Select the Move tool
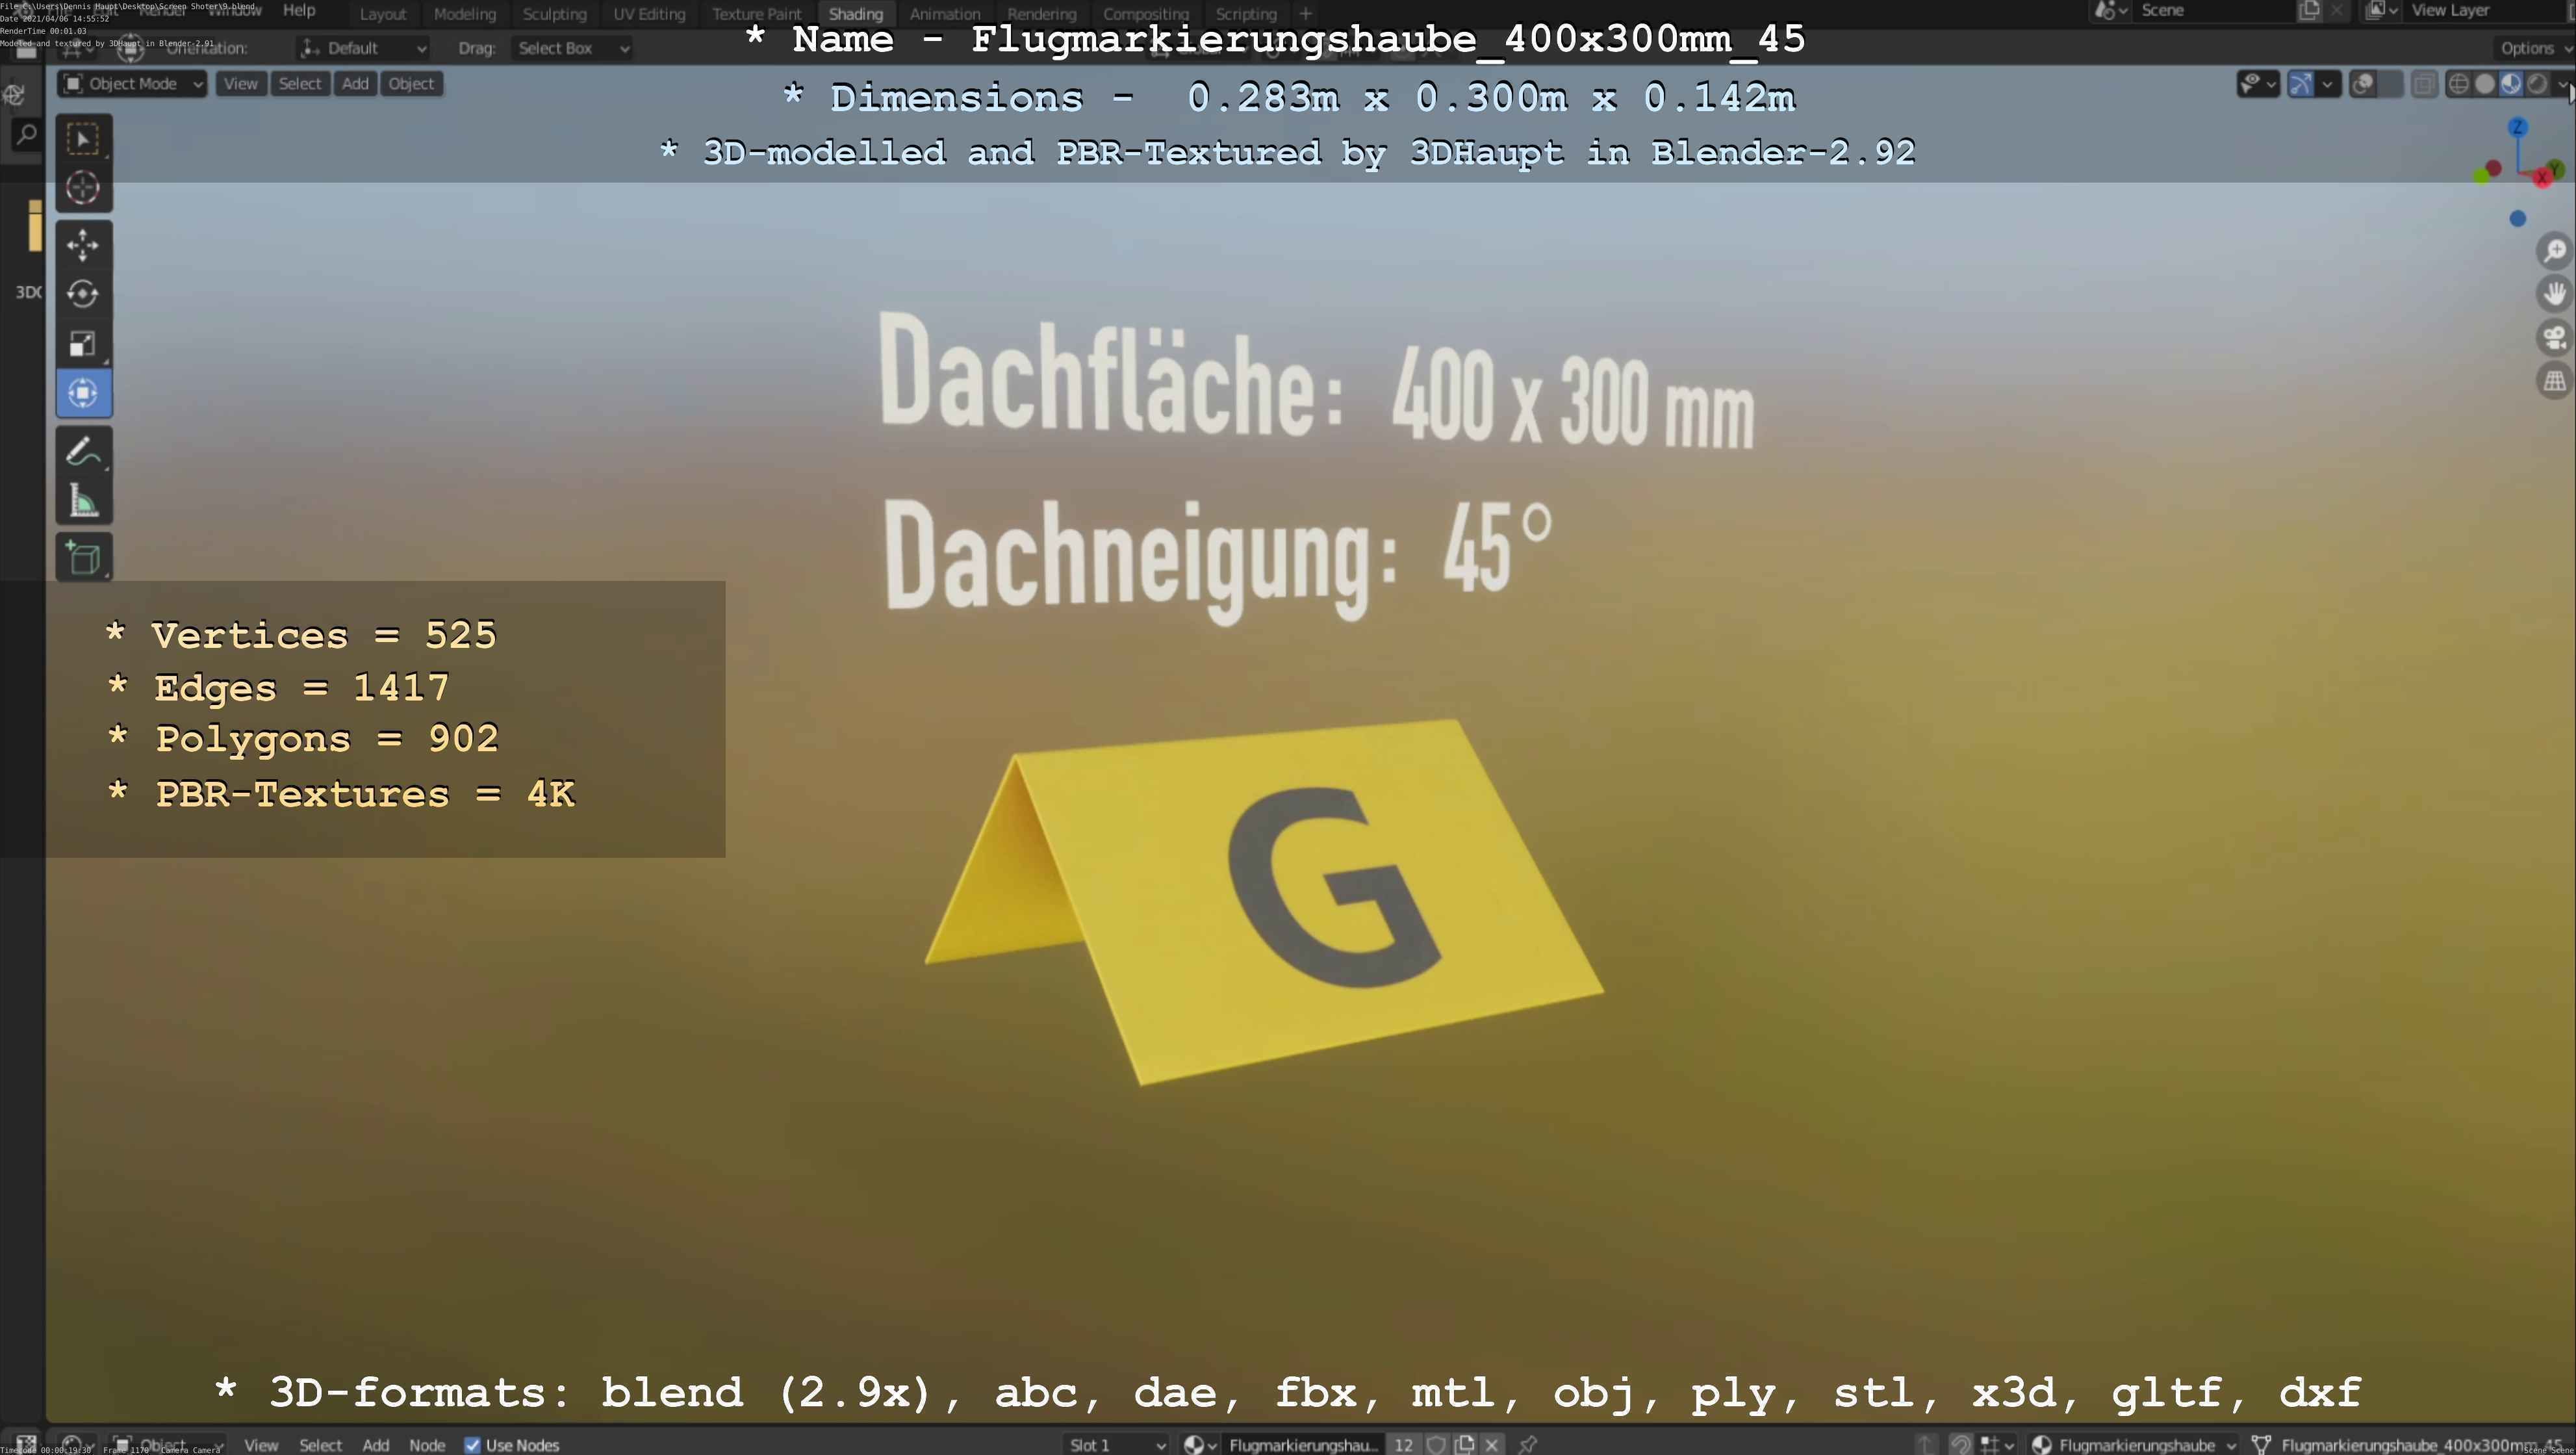Screen dimensions: 2576x1455 coord(83,245)
